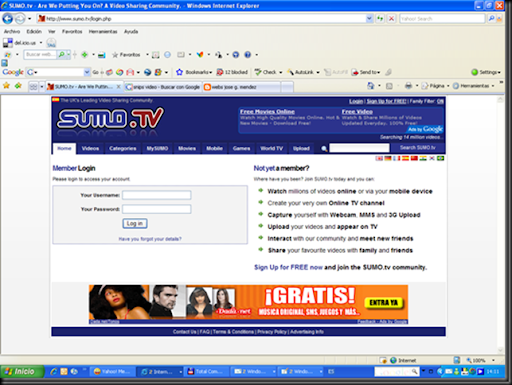Click the Free Movies Online ad link
The width and height of the screenshot is (512, 385).
pos(267,112)
